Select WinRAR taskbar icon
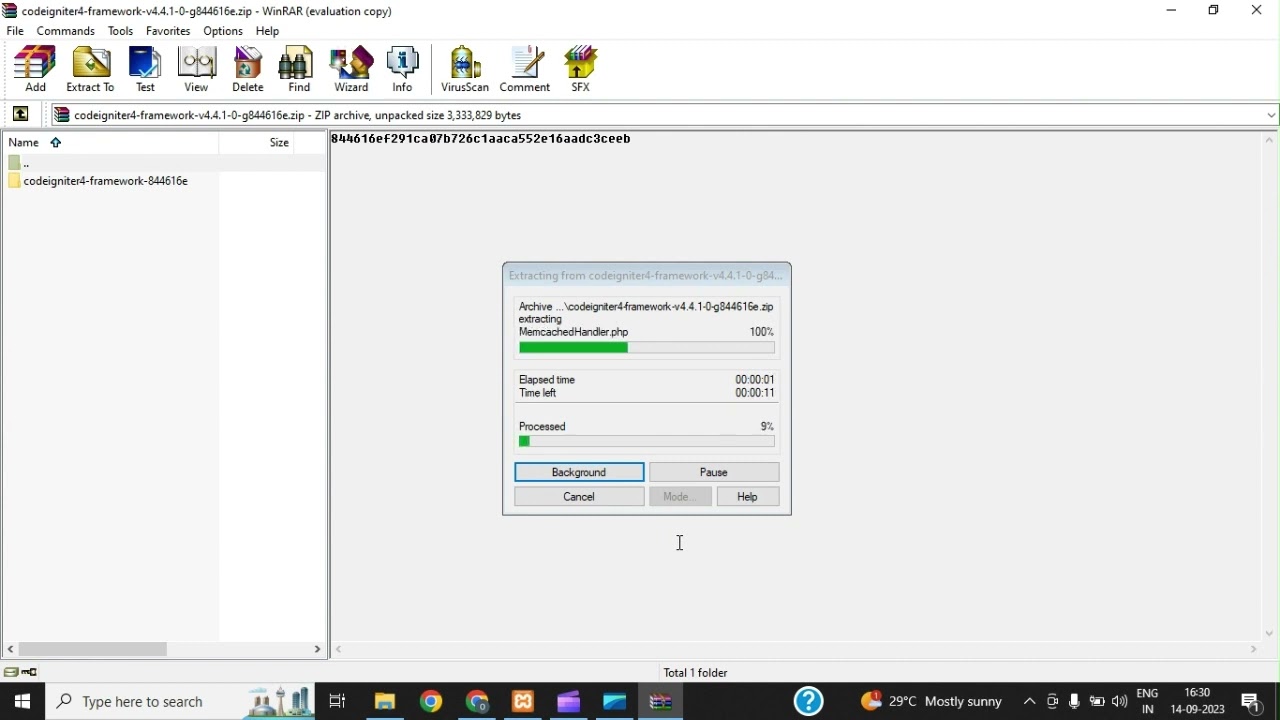This screenshot has width=1280, height=720. [x=662, y=703]
